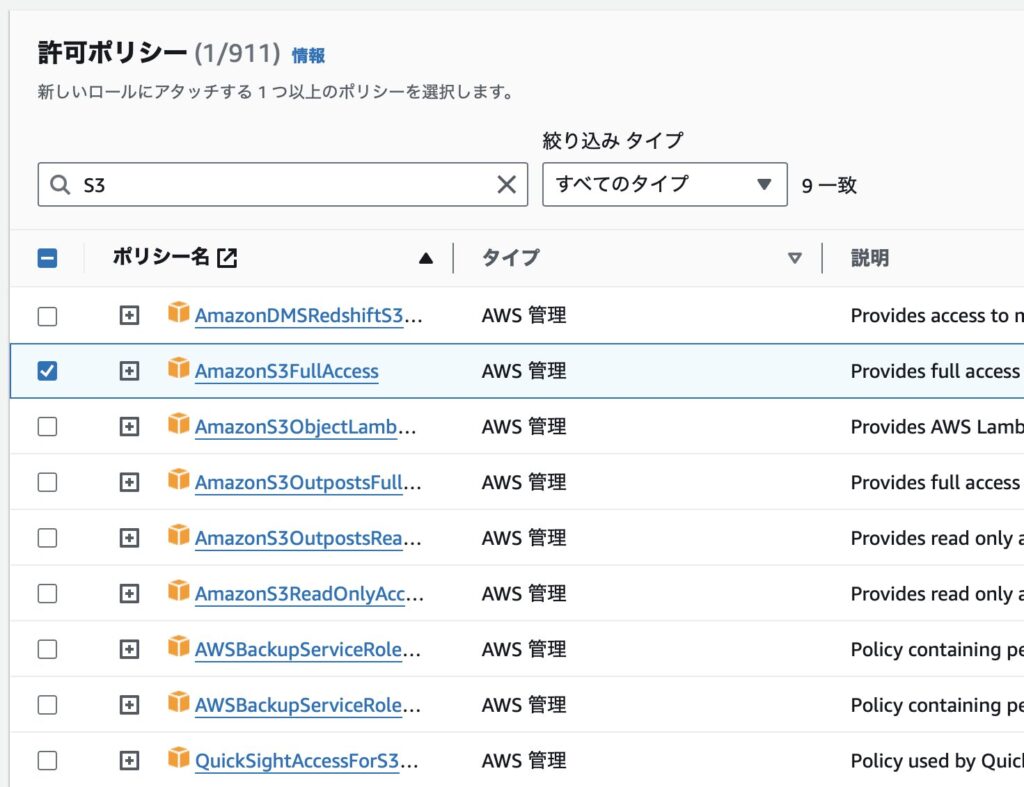Image resolution: width=1024 pixels, height=787 pixels.
Task: Click the 9 一致 match count text
Action: tap(829, 185)
